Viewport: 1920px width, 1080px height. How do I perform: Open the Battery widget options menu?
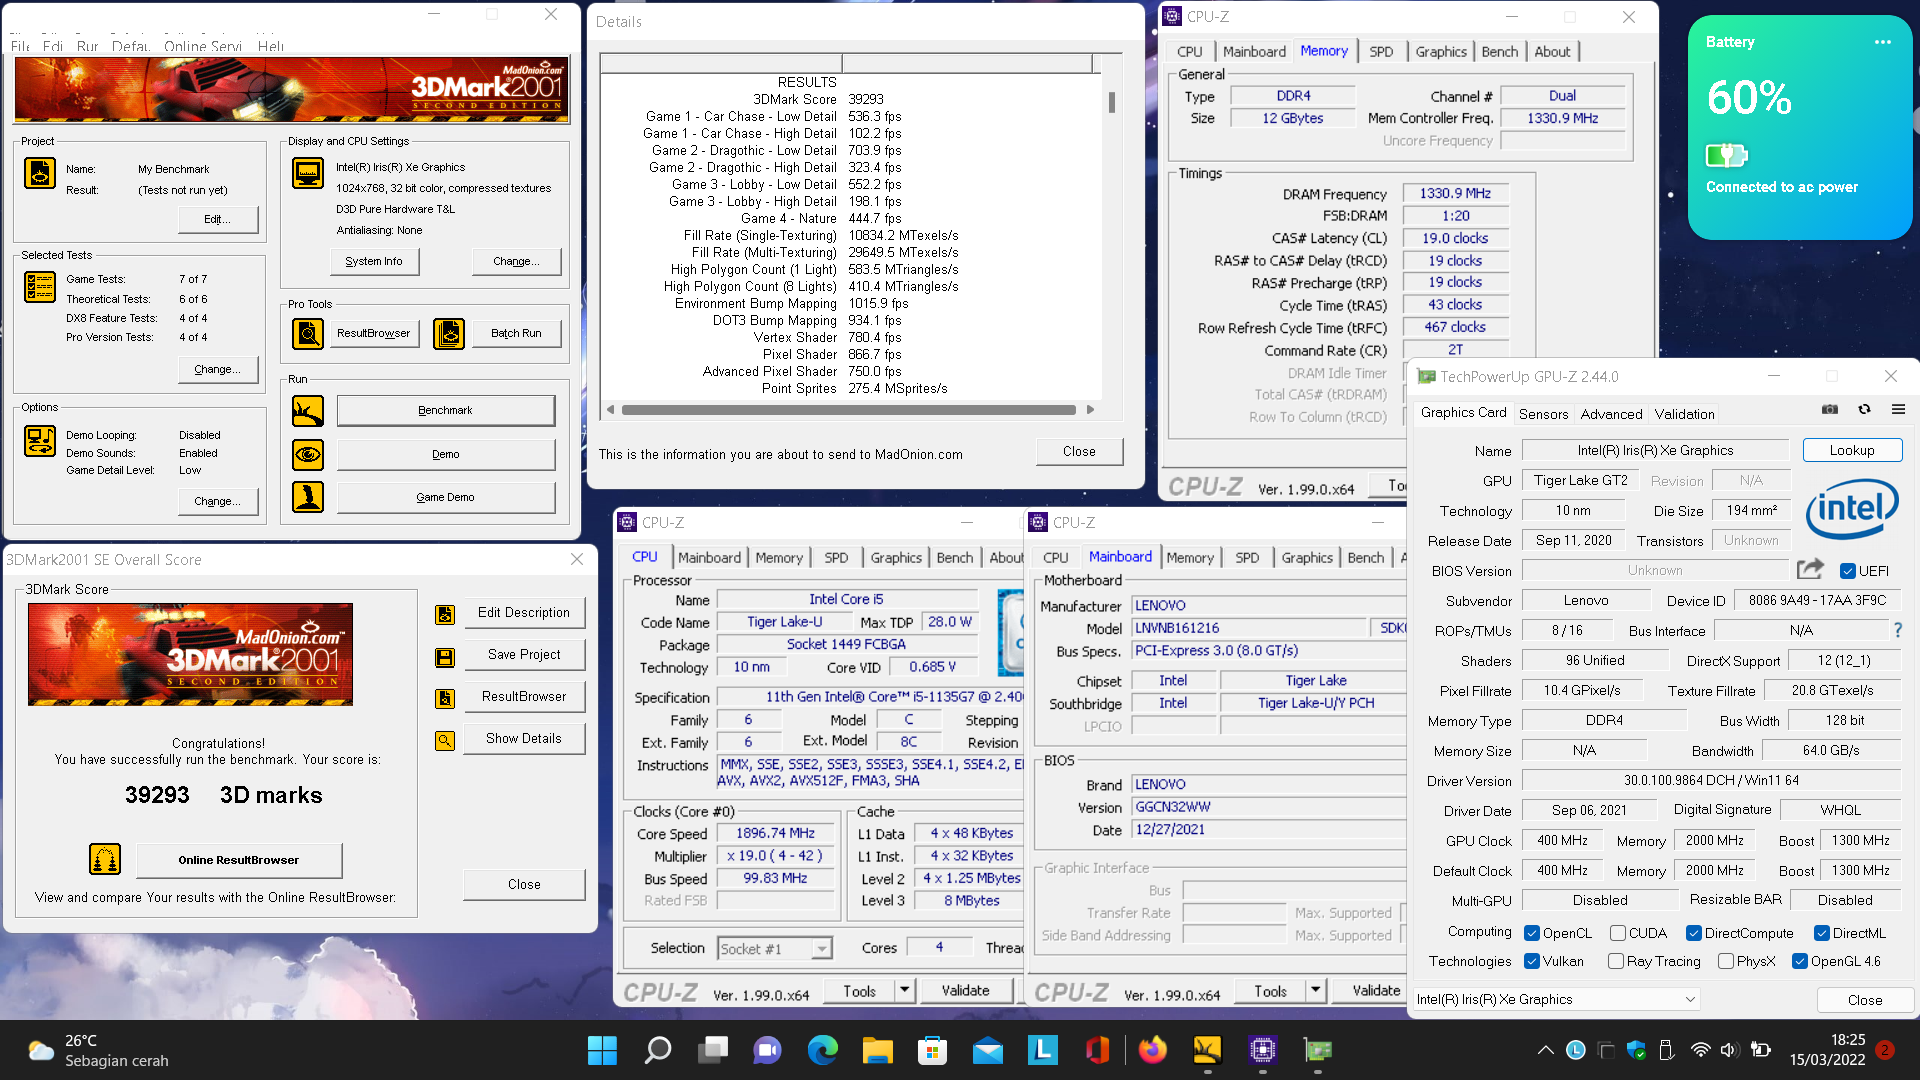1883,42
